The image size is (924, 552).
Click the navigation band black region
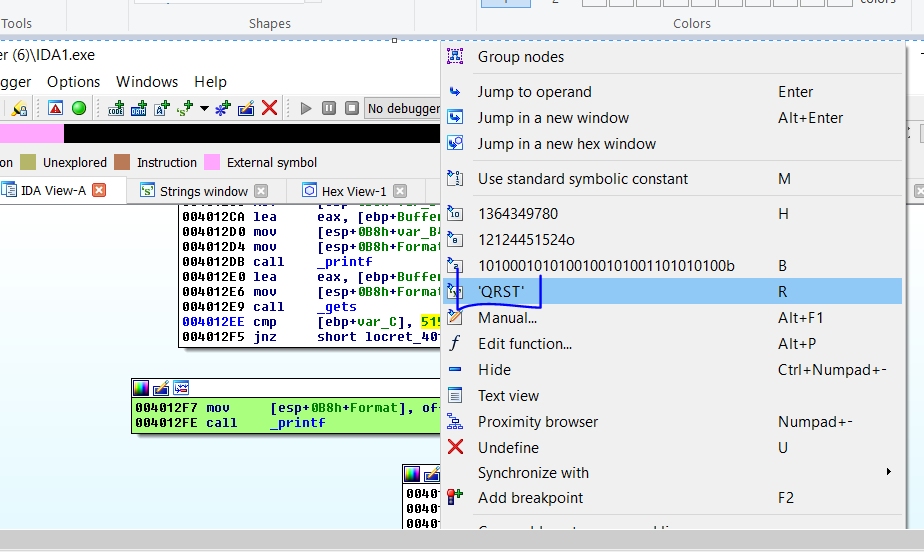[x=250, y=134]
